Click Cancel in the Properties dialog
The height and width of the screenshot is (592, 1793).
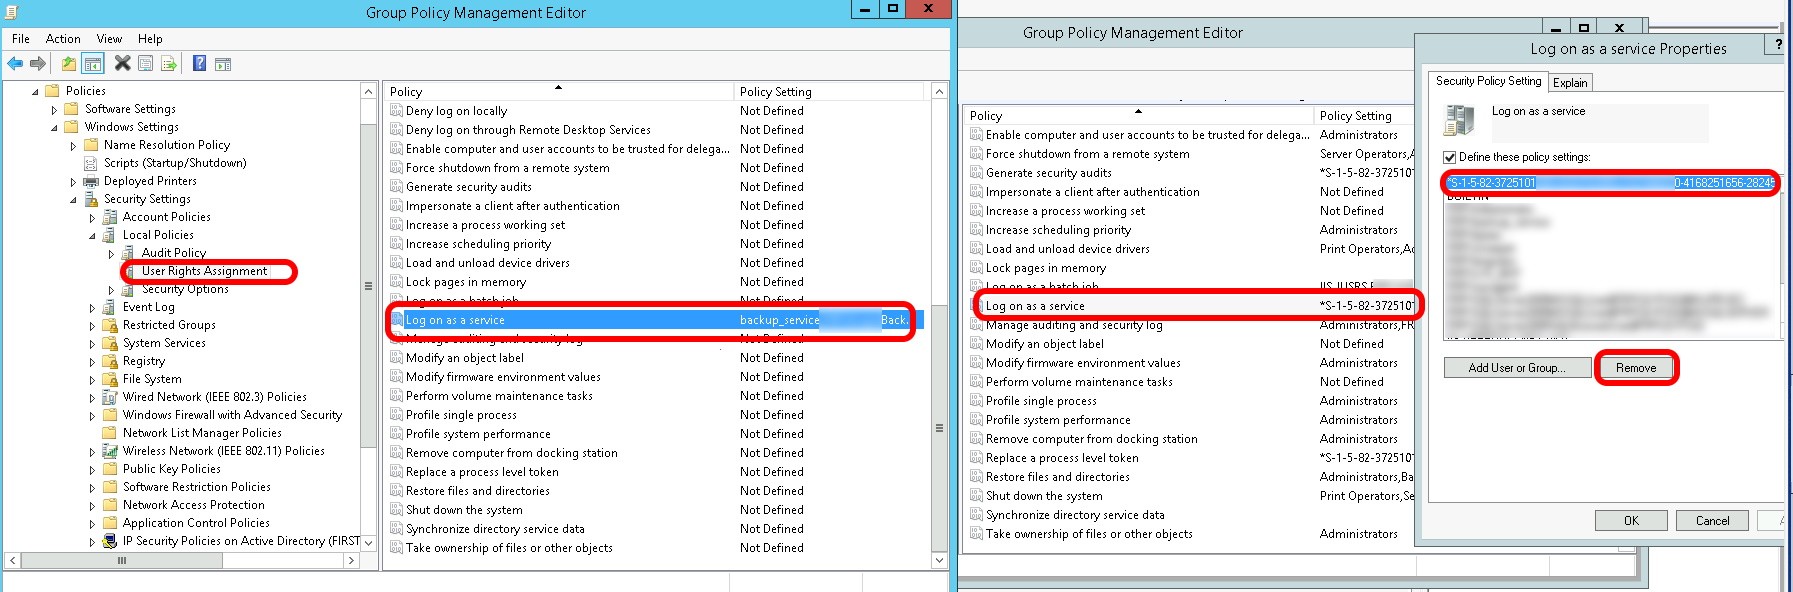tap(1712, 521)
